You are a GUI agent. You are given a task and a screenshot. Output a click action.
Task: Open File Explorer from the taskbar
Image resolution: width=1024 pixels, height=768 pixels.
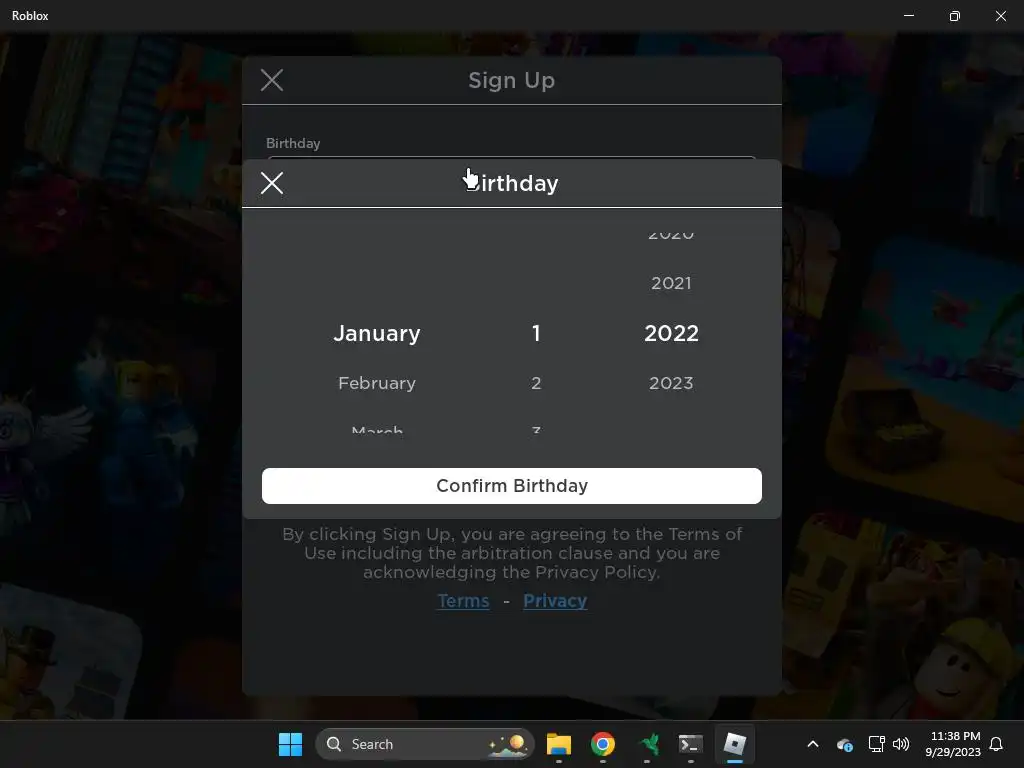558,744
